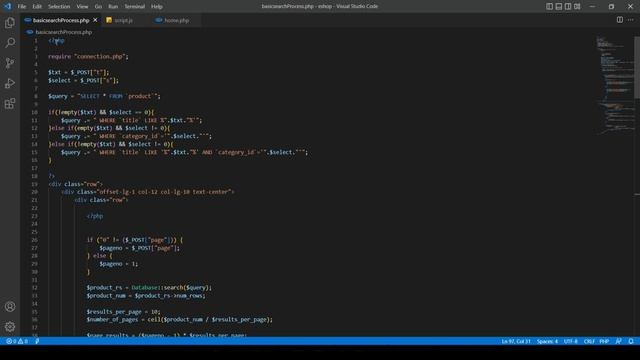Screen dimensions: 640x360
Task: Open the Extensions view
Action: pos(10,104)
